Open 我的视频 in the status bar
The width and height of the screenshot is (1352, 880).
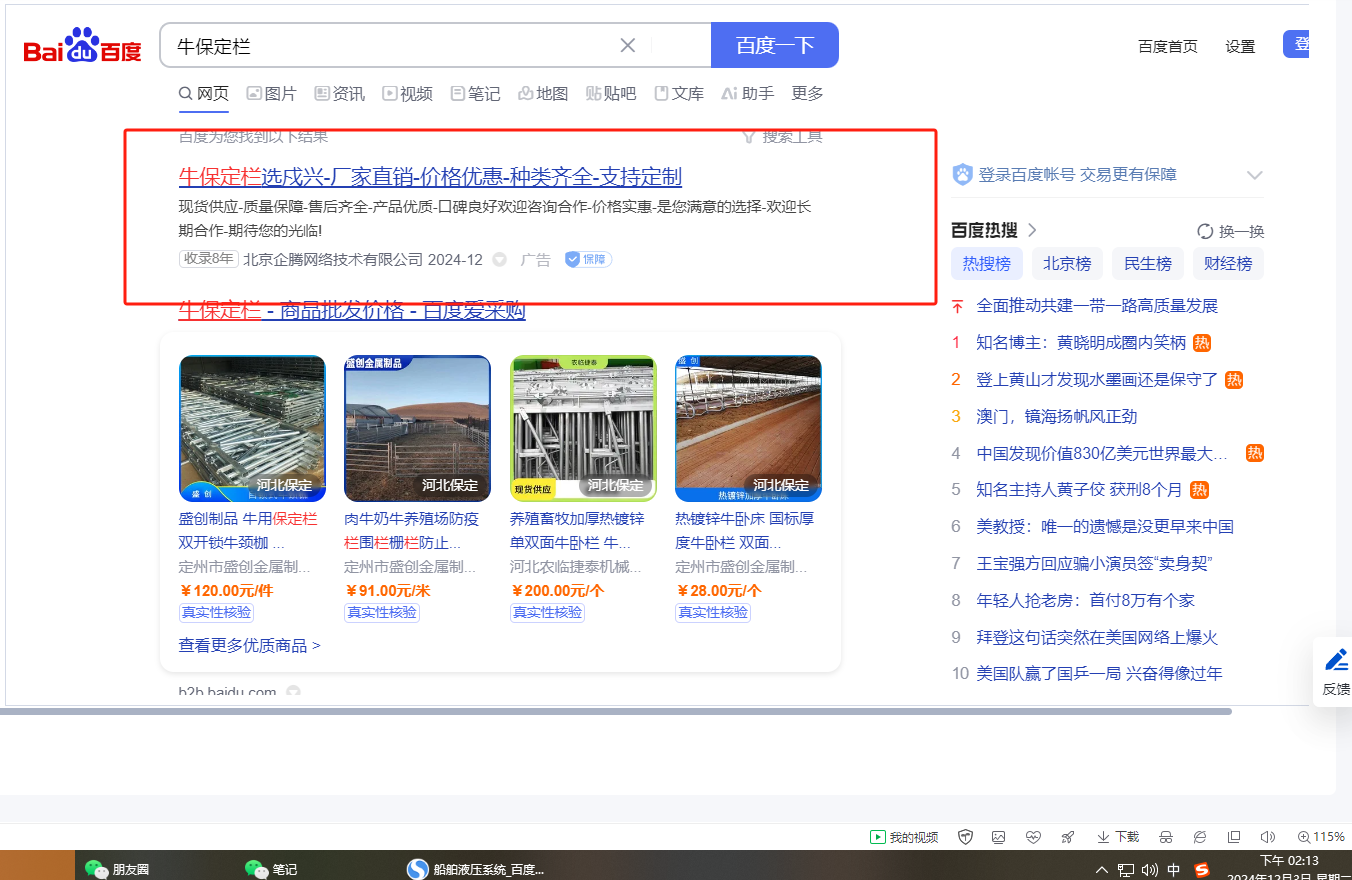click(x=904, y=837)
